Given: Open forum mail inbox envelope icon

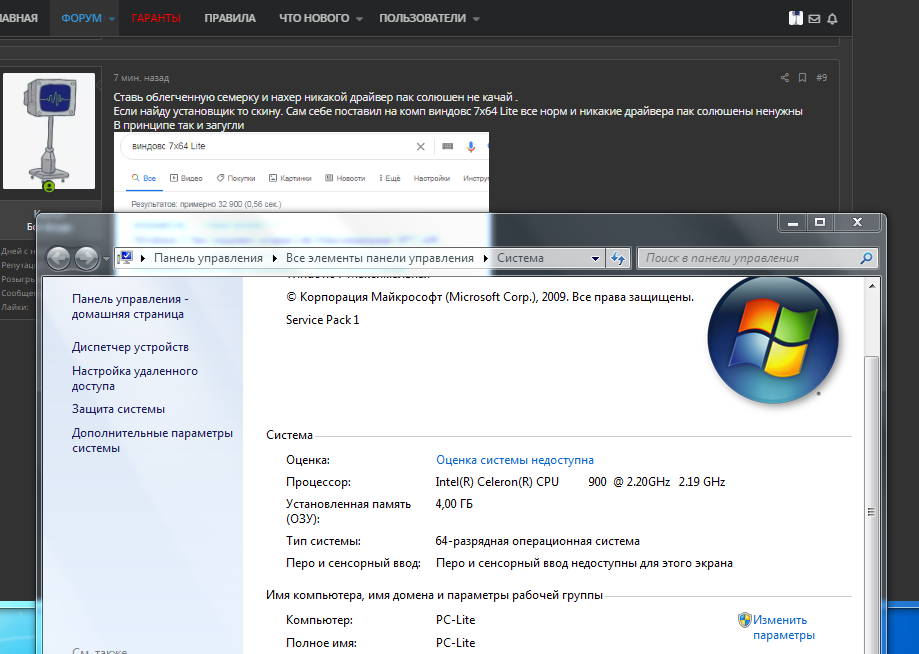Looking at the screenshot, I should 814,19.
